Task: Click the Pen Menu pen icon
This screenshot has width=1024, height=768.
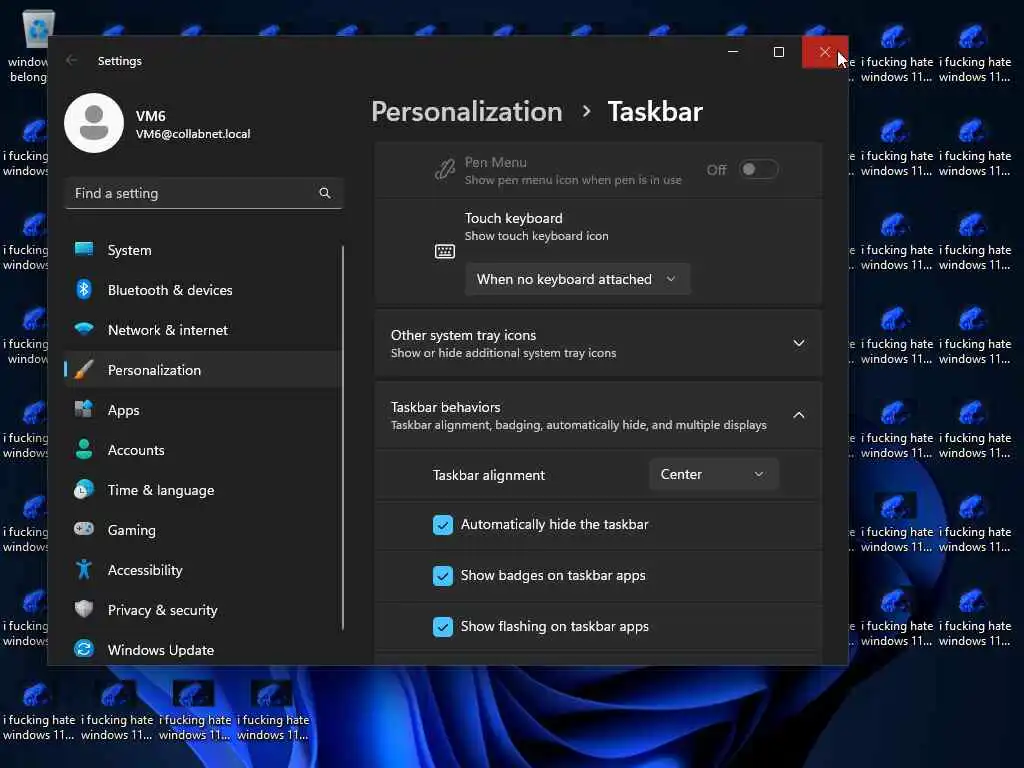Action: (445, 170)
